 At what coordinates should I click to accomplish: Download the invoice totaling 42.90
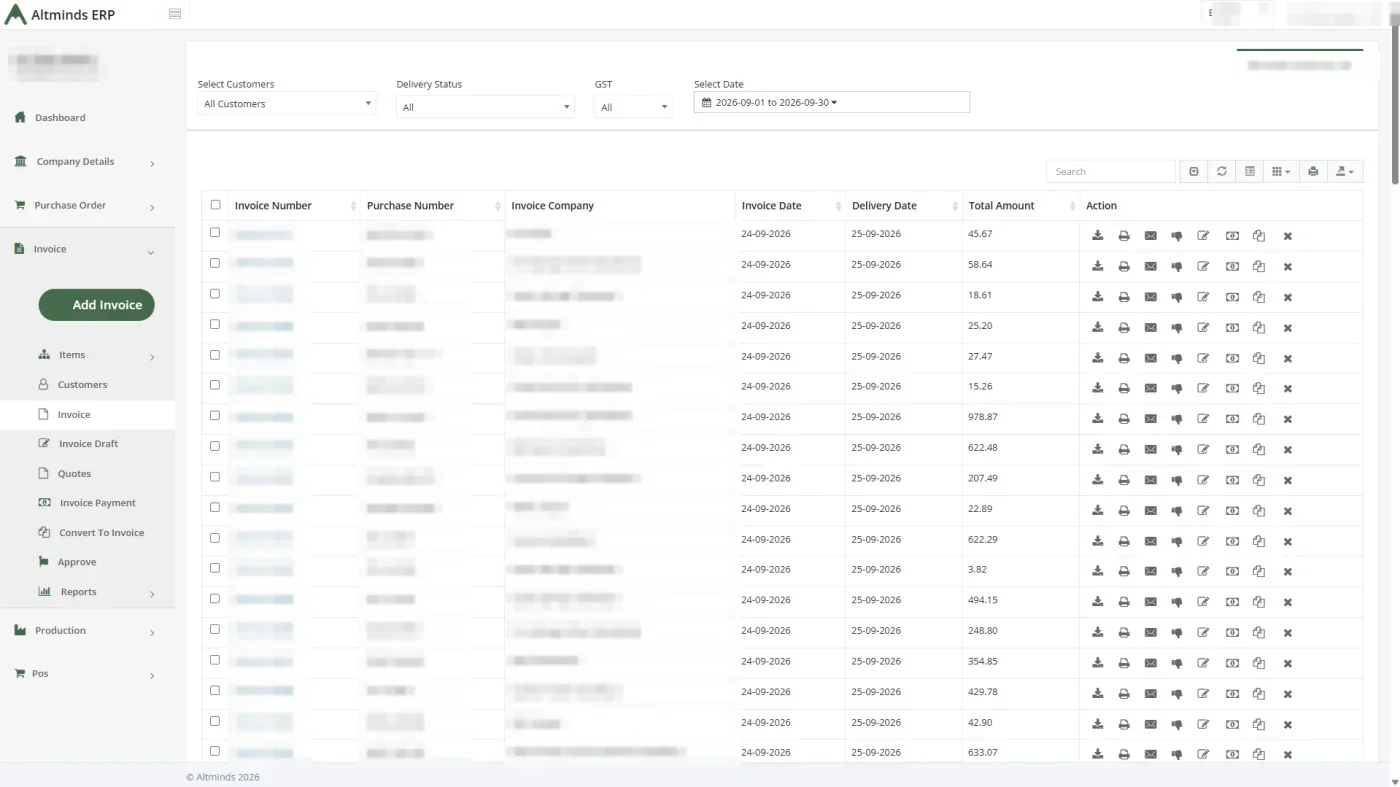click(1097, 724)
